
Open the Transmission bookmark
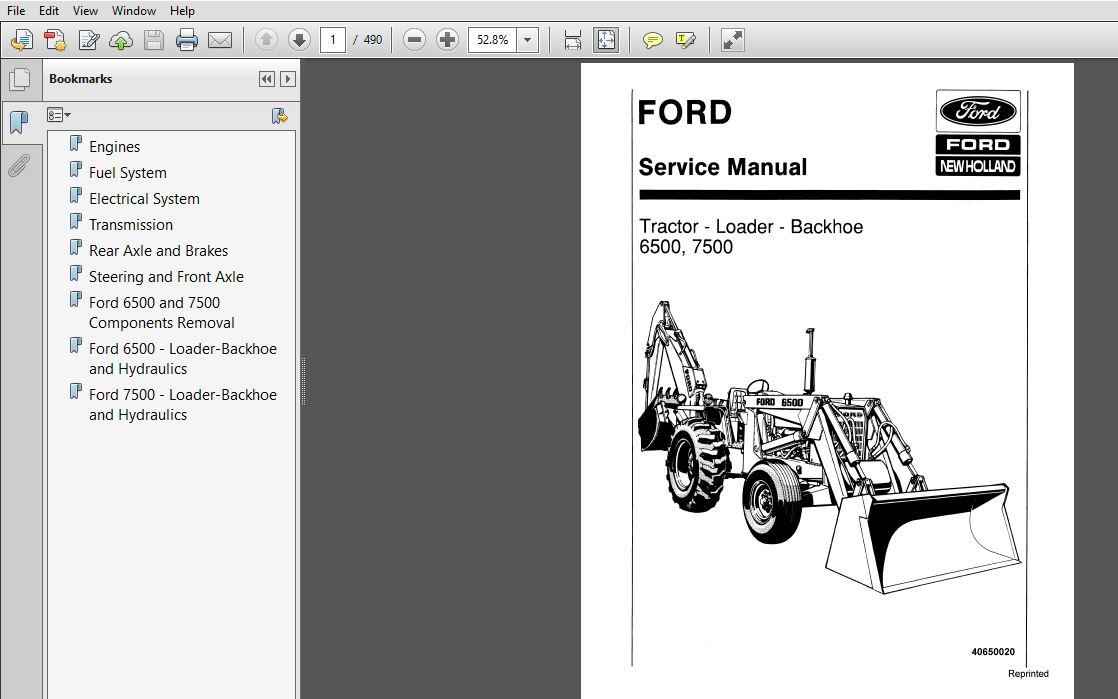pos(130,225)
